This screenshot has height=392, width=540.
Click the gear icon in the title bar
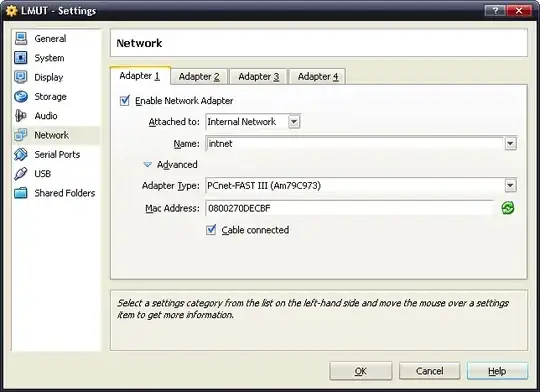[11, 11]
